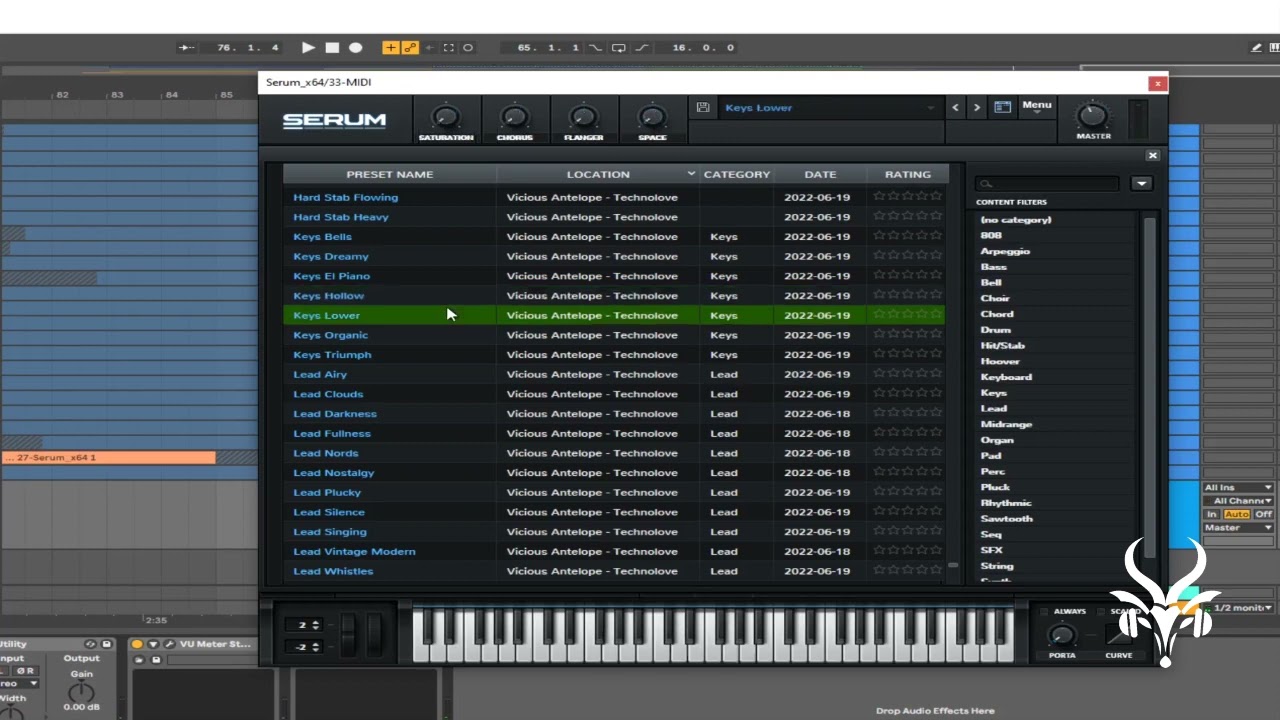1280x720 pixels.
Task: Filter presets by (no category)
Action: [1016, 220]
